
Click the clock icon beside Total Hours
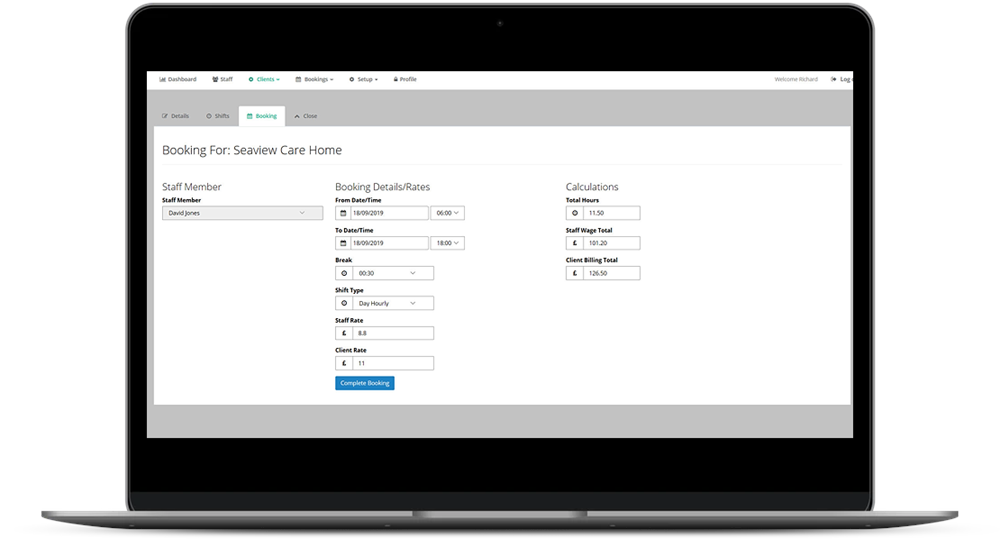coord(574,213)
